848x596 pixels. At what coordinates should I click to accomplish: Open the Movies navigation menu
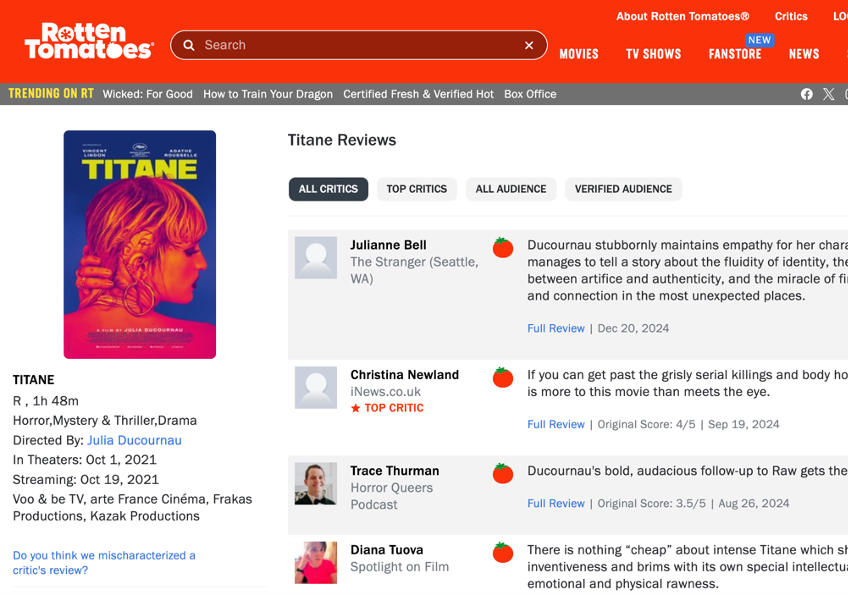tap(579, 54)
